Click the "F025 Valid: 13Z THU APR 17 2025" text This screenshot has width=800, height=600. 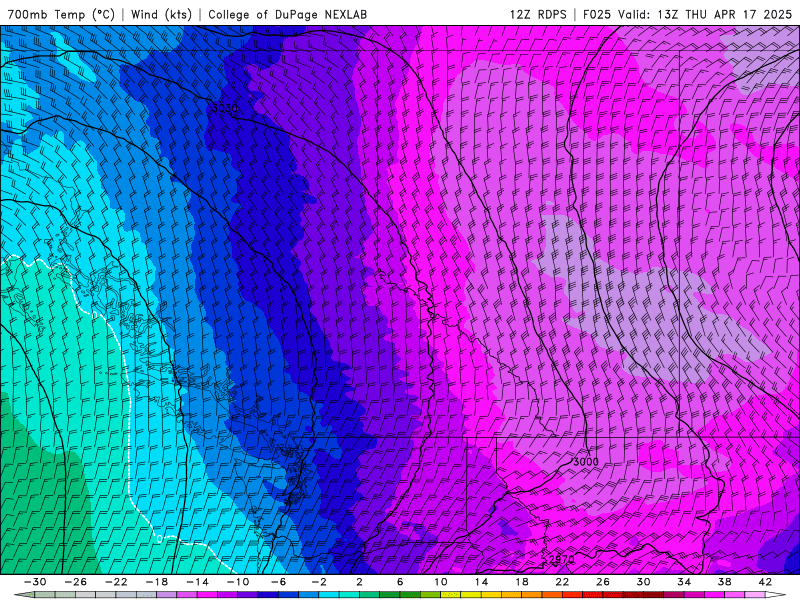[687, 14]
